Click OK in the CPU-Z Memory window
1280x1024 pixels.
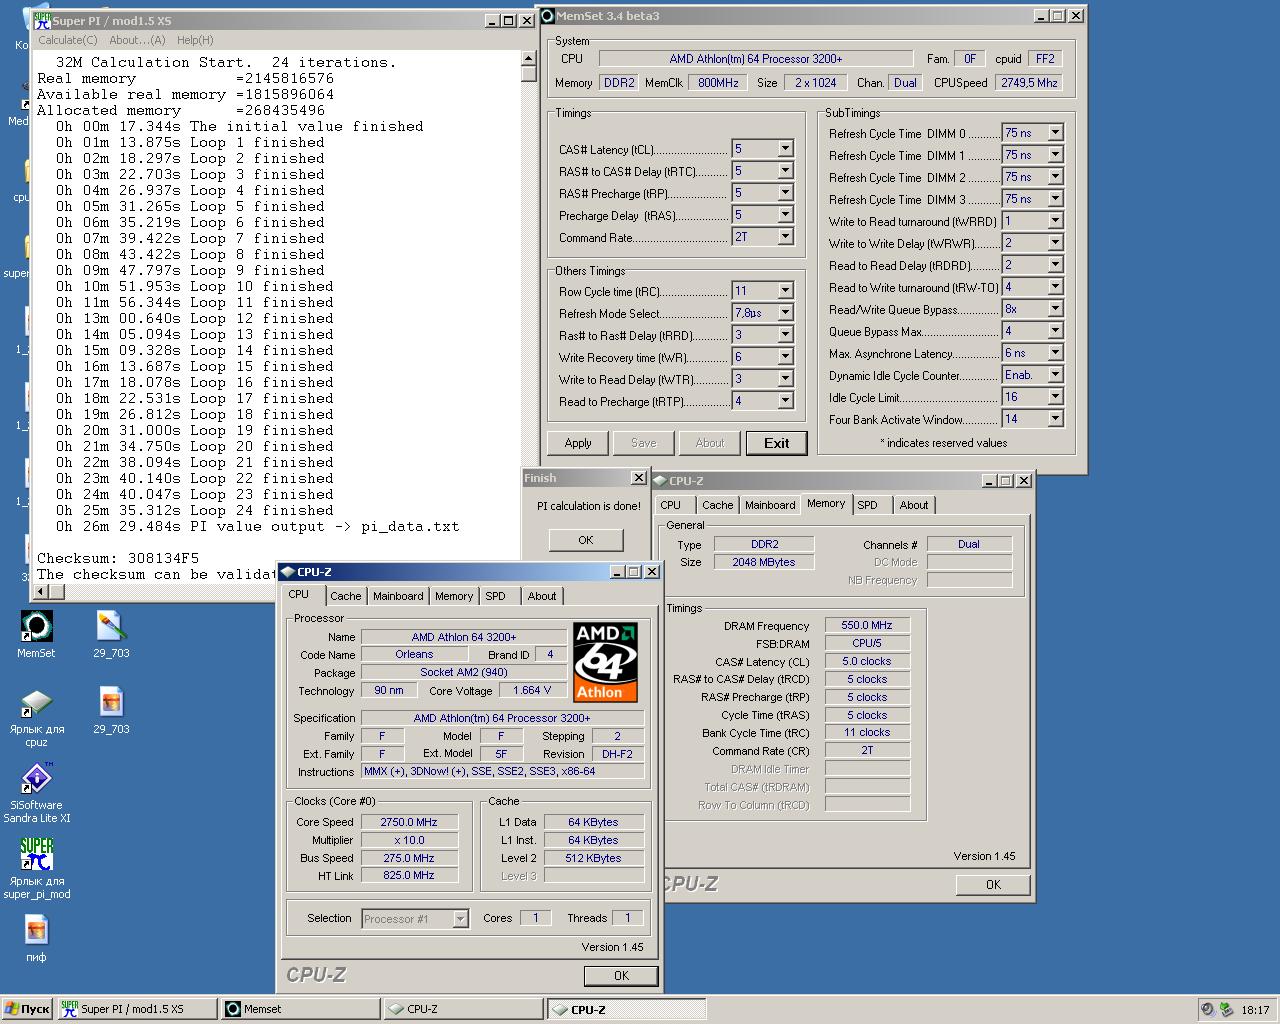tap(993, 885)
